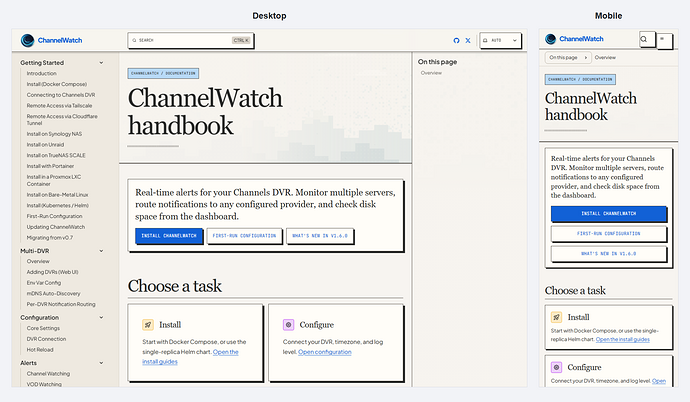690x402 pixels.
Task: Open the Auto theme selector dropdown
Action: click(x=500, y=40)
